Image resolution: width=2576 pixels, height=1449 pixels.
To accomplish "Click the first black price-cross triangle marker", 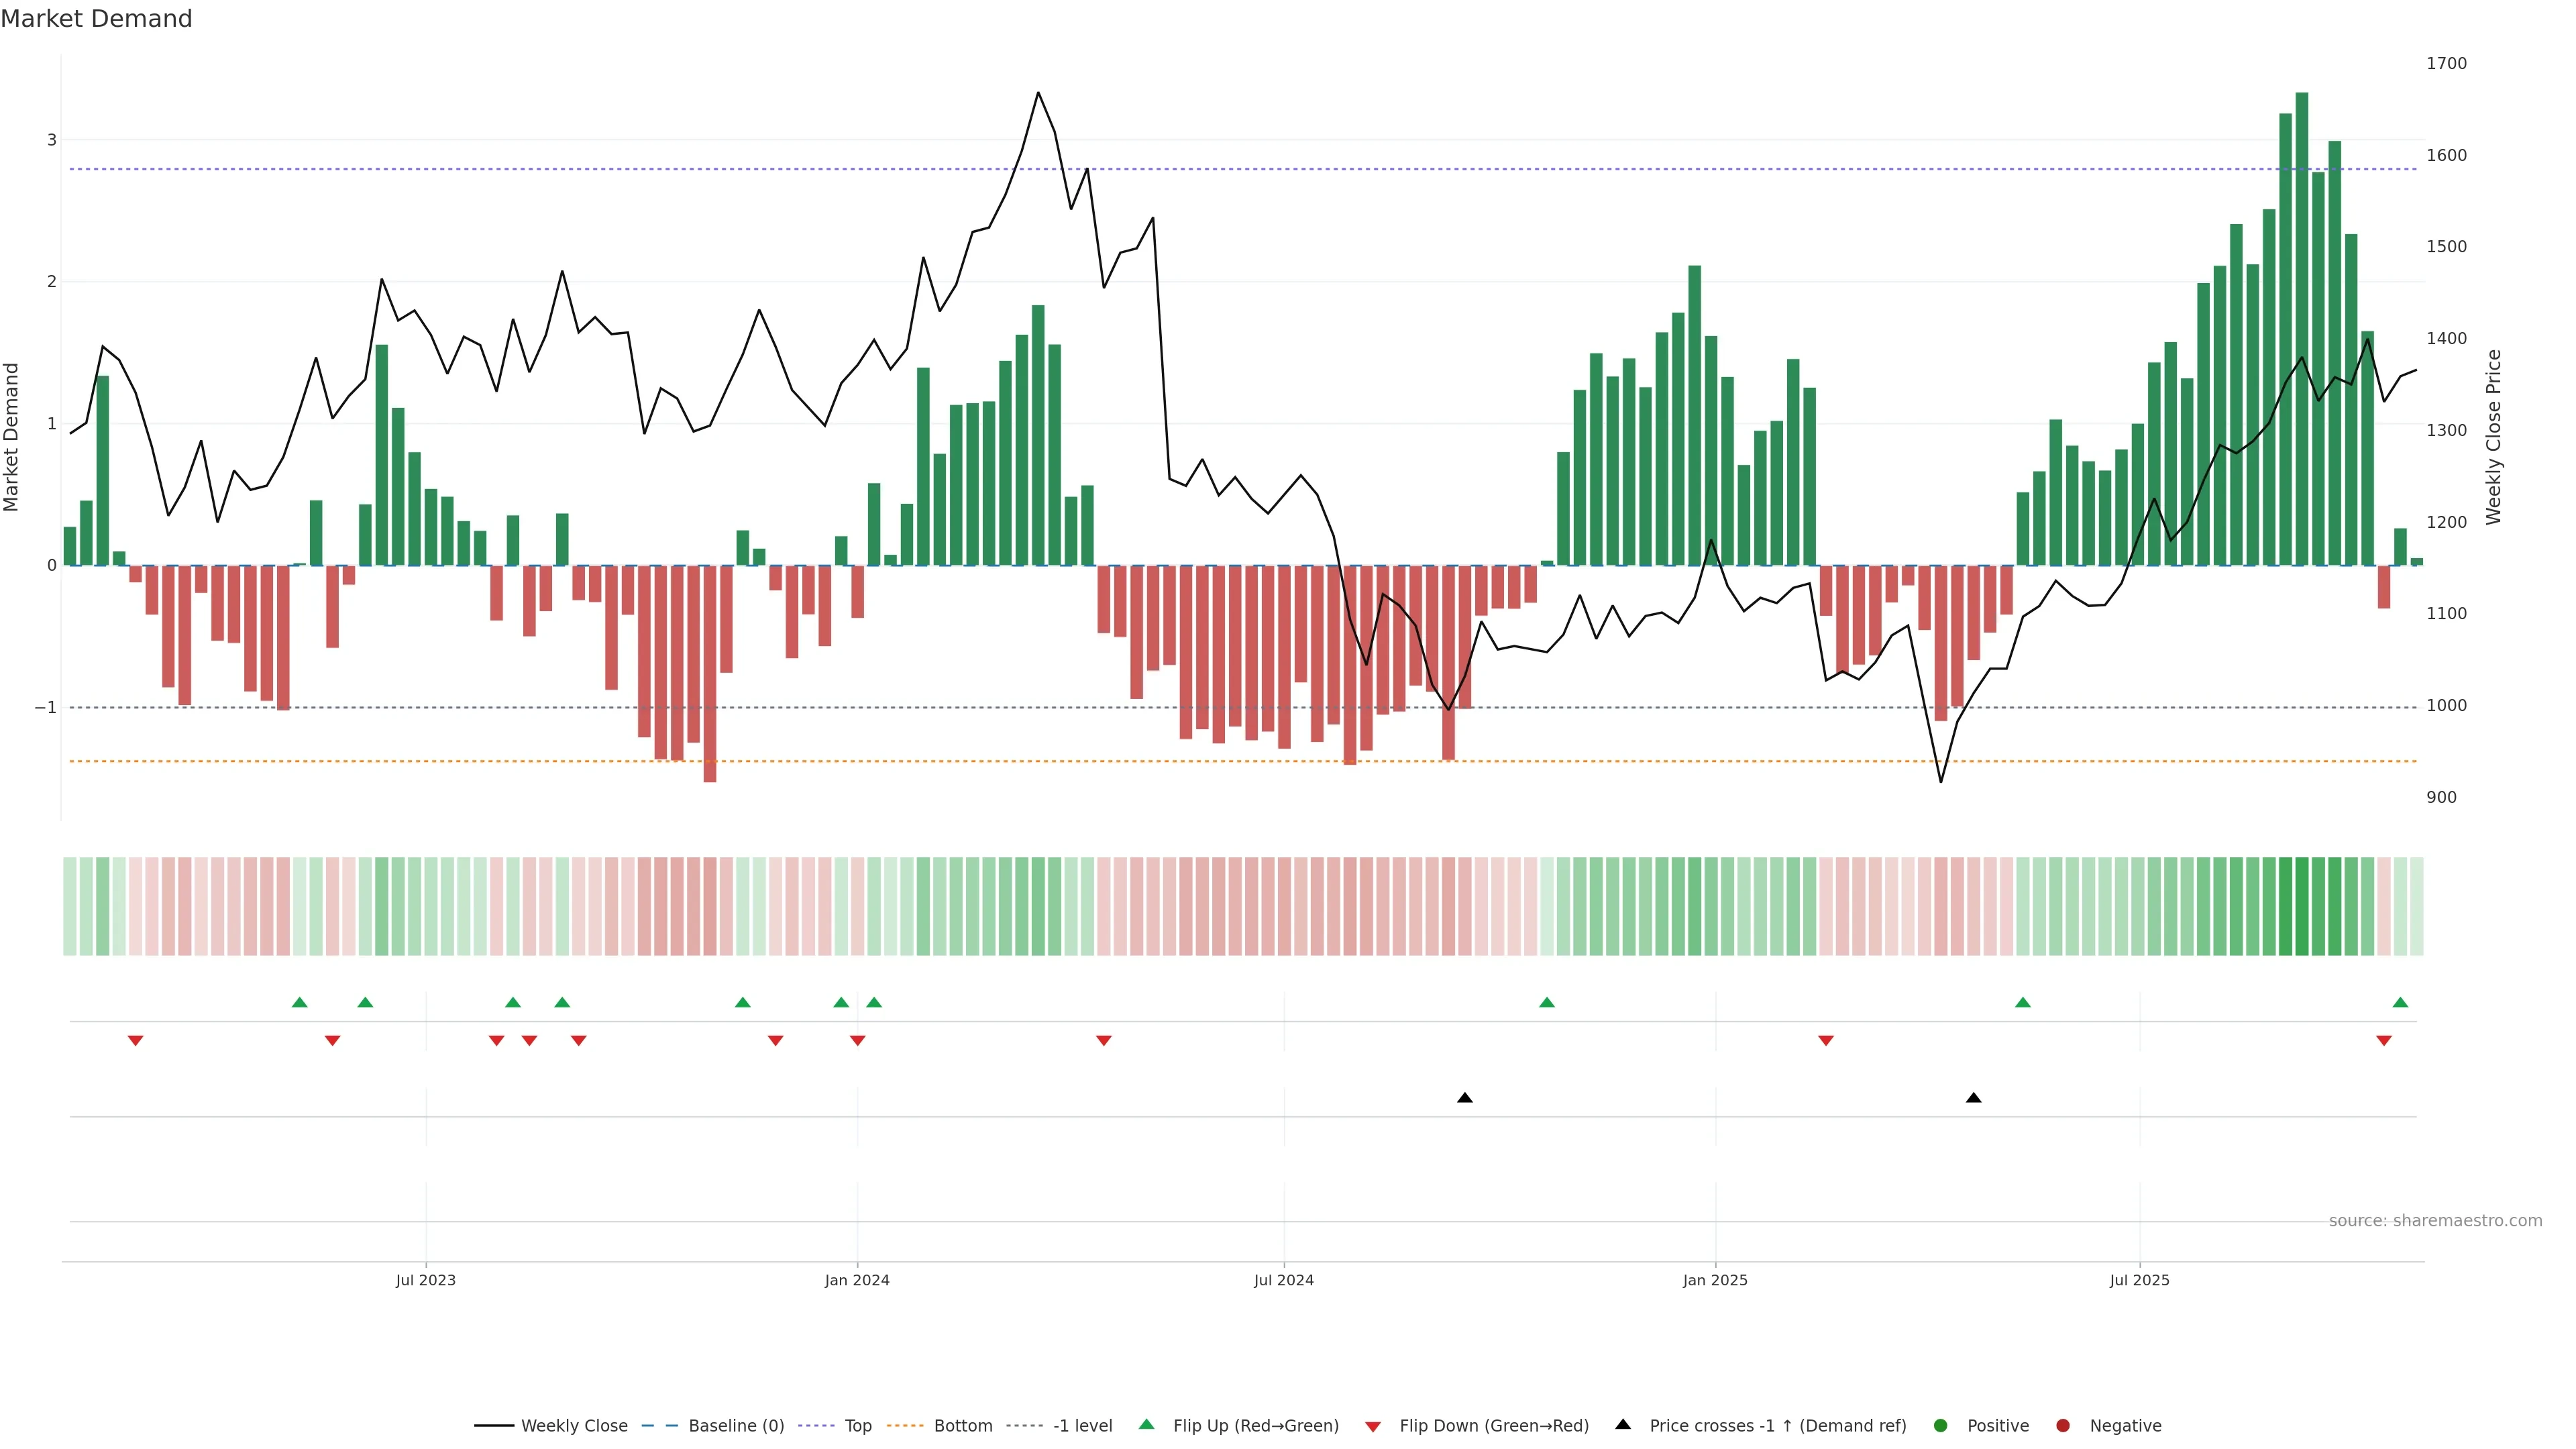I will pyautogui.click(x=1465, y=1098).
